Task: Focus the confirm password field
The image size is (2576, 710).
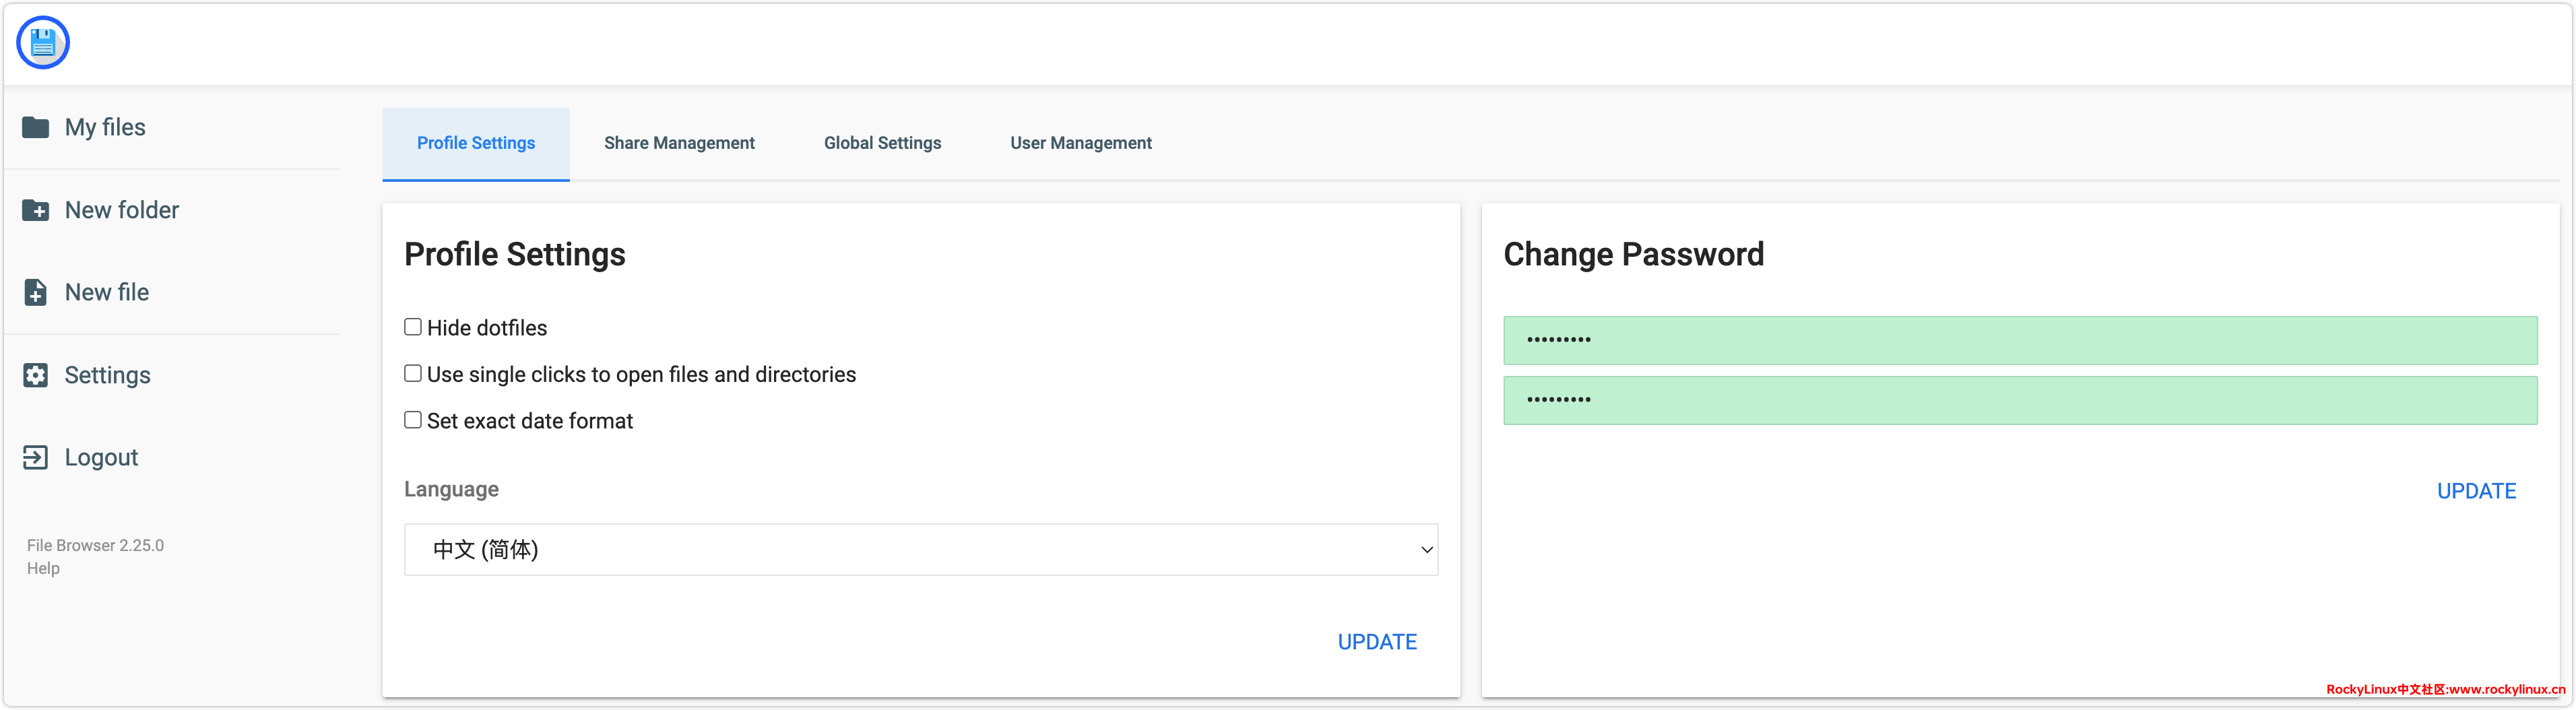Action: [2020, 400]
